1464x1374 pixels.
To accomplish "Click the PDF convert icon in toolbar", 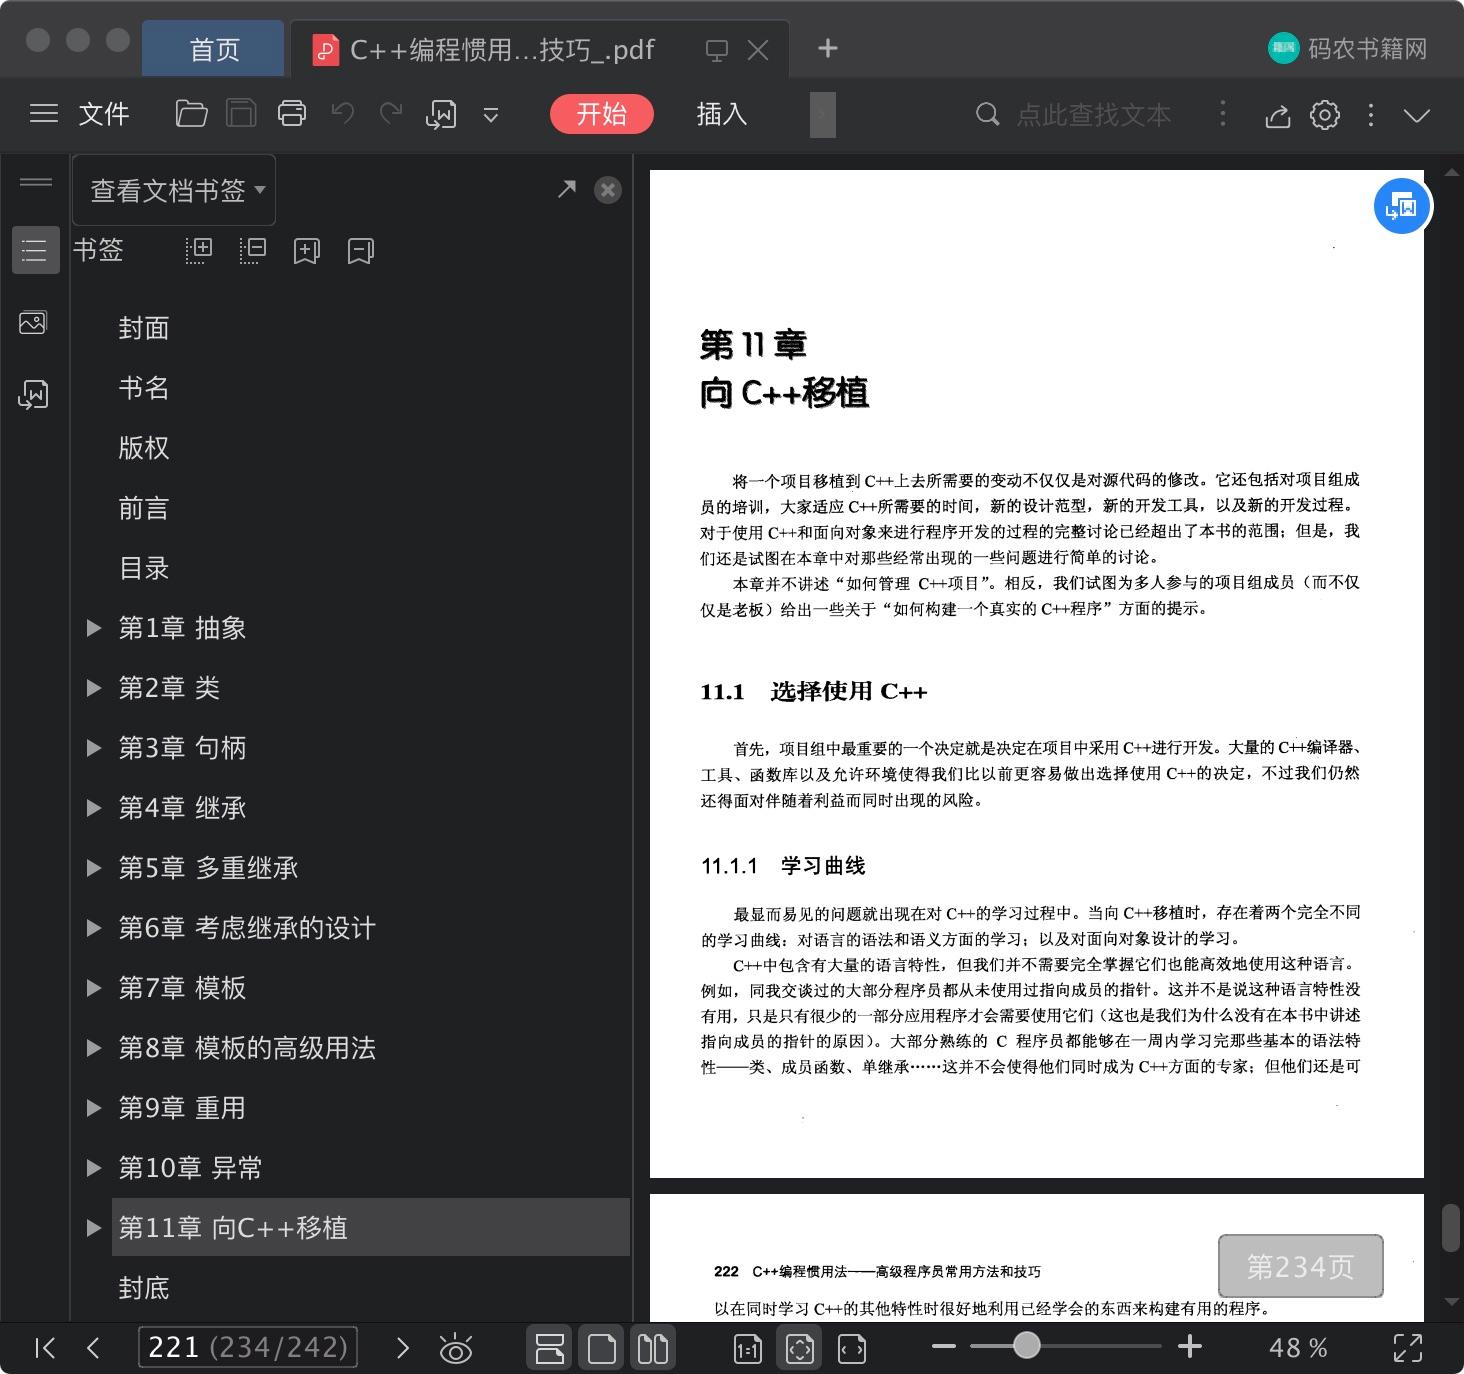I will click(x=441, y=115).
